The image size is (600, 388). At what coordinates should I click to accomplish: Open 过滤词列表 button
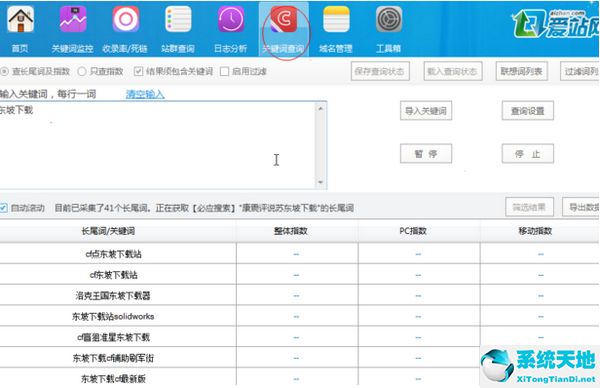pos(580,71)
